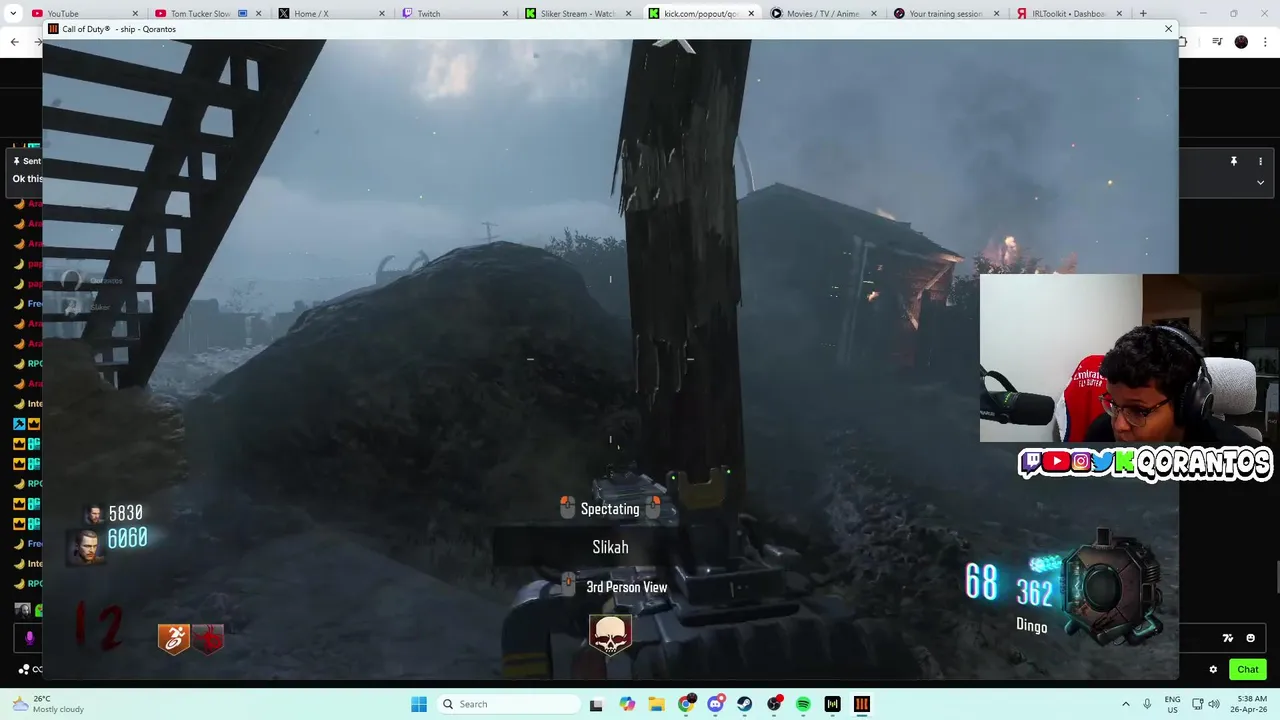Open the weather widget showing 26°C
The image size is (1280, 720).
coord(47,704)
